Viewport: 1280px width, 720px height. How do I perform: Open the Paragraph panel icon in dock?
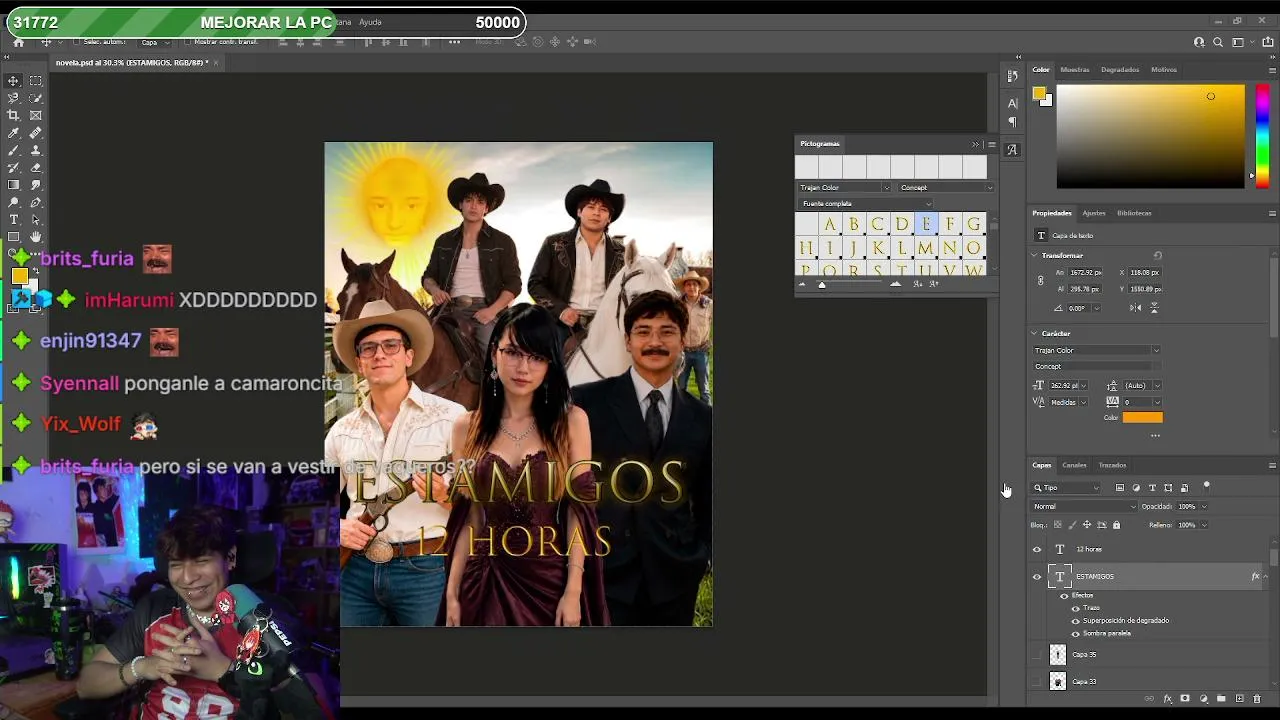click(x=1012, y=122)
